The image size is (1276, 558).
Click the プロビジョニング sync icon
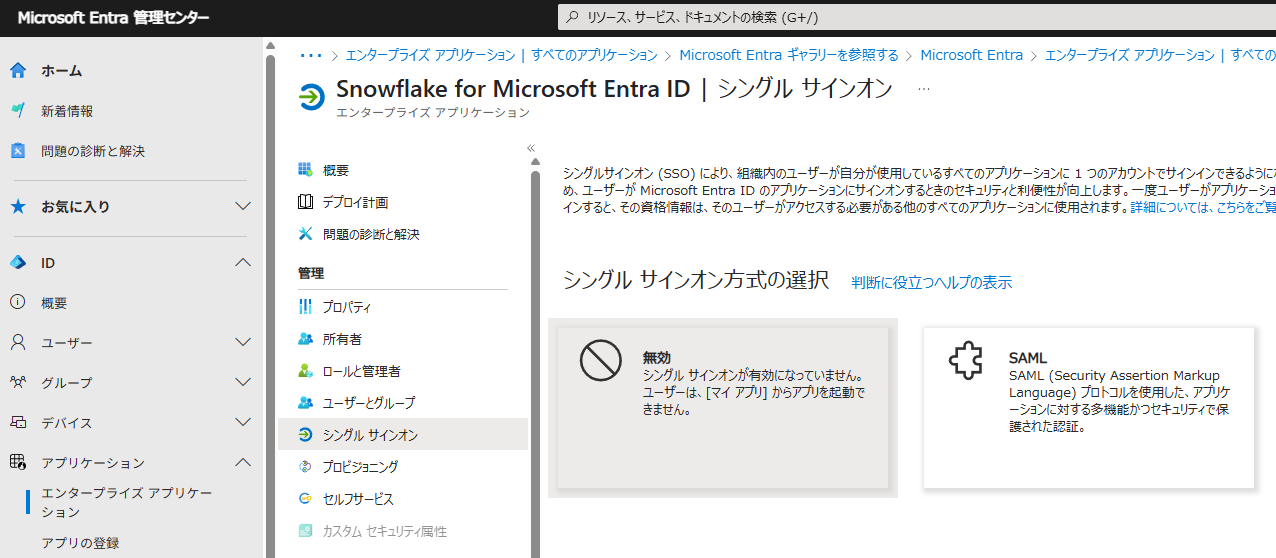[306, 467]
